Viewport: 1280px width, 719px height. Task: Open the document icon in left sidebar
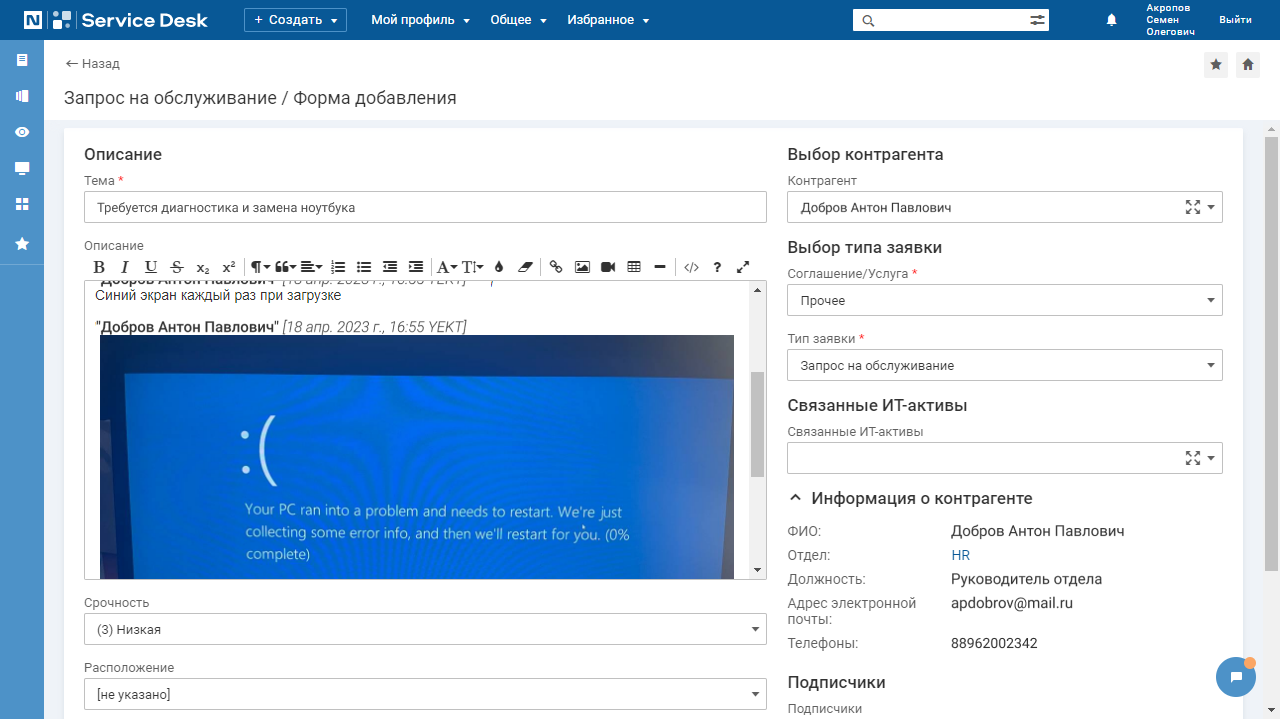point(22,60)
